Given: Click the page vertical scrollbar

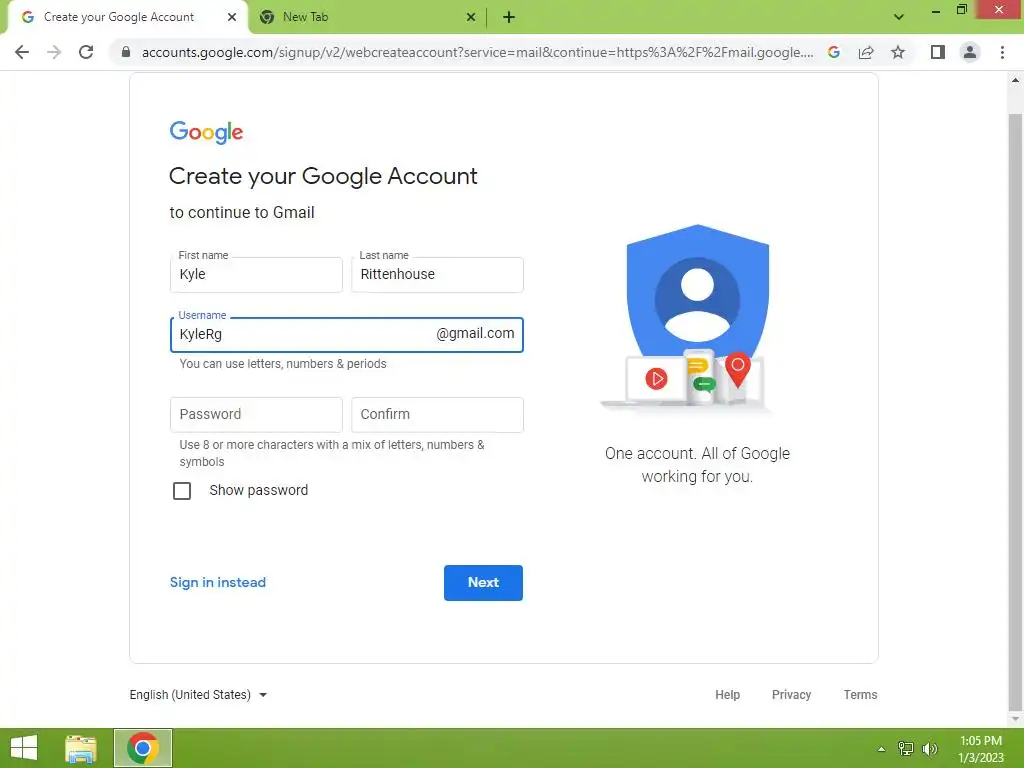Looking at the screenshot, I should tap(1015, 411).
